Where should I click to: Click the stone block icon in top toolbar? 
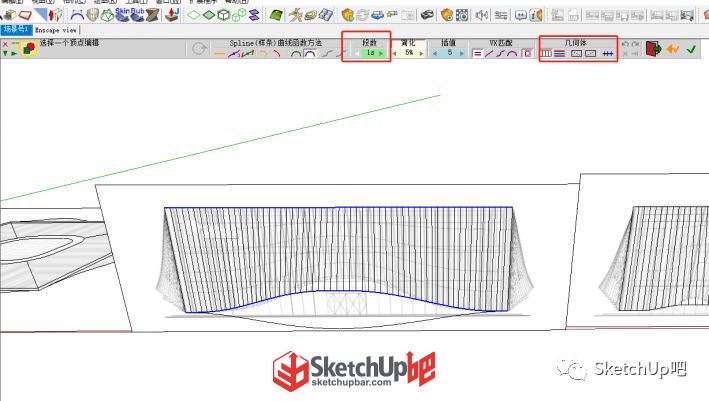[x=10, y=15]
